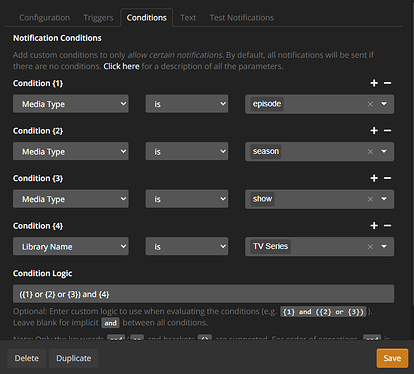Click into the Condition Logic field
The width and height of the screenshot is (414, 374).
203,294
